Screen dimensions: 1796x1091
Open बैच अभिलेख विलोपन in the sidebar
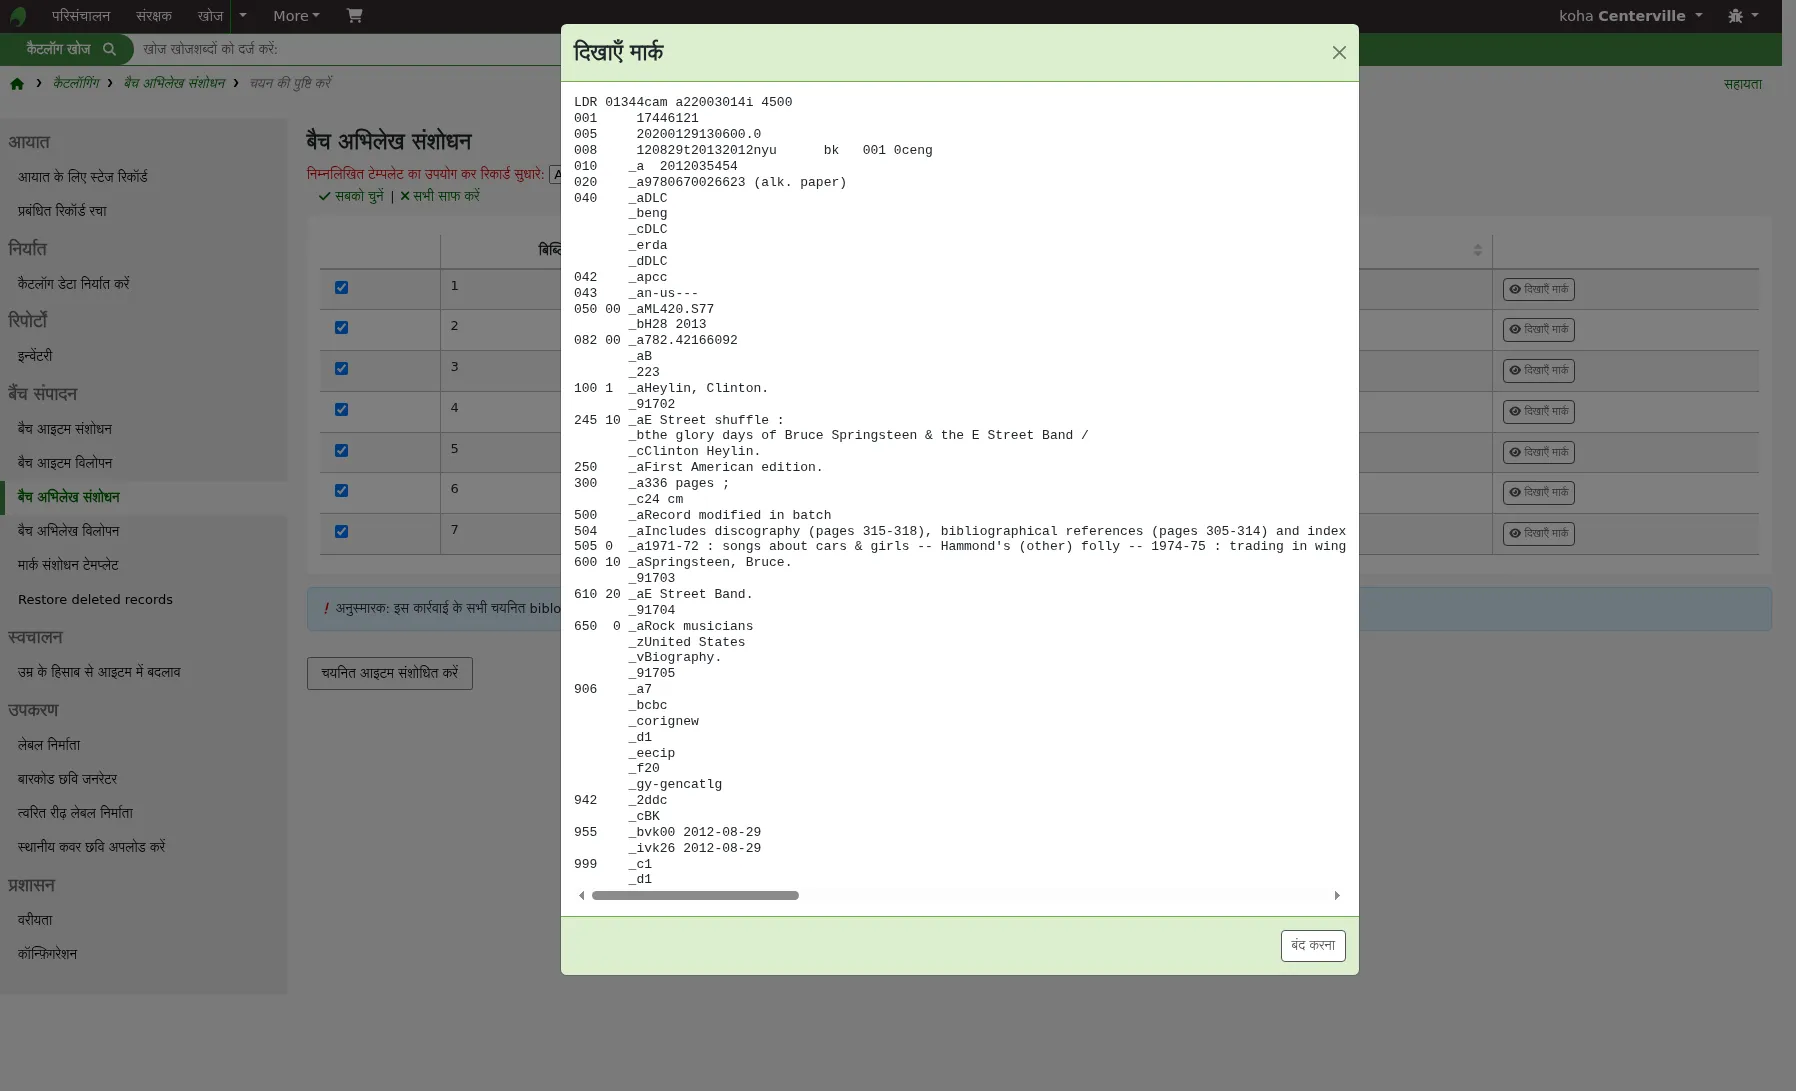pyautogui.click(x=68, y=531)
